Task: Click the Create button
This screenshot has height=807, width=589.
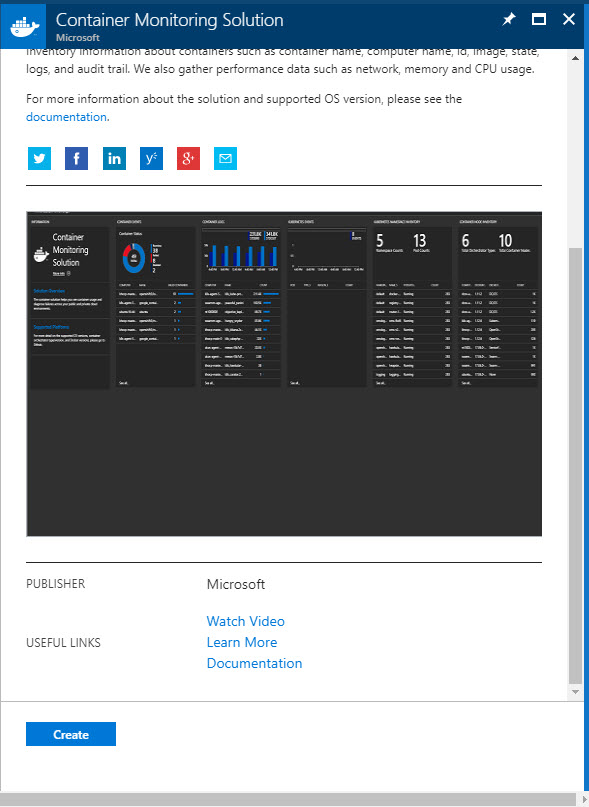Action: [71, 734]
